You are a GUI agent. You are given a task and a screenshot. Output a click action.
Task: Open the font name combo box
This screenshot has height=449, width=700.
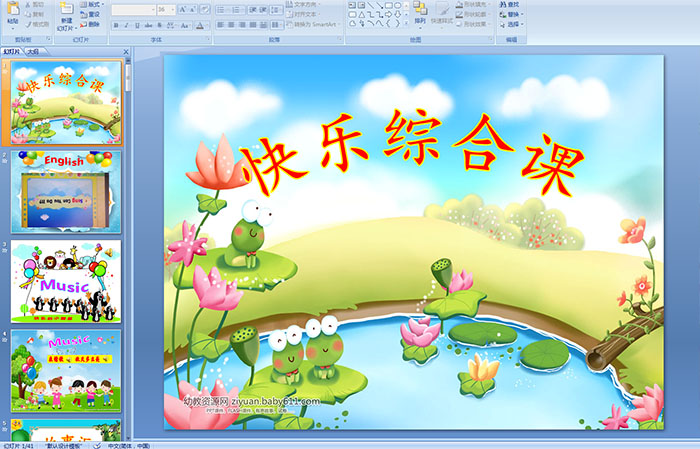pyautogui.click(x=133, y=9)
